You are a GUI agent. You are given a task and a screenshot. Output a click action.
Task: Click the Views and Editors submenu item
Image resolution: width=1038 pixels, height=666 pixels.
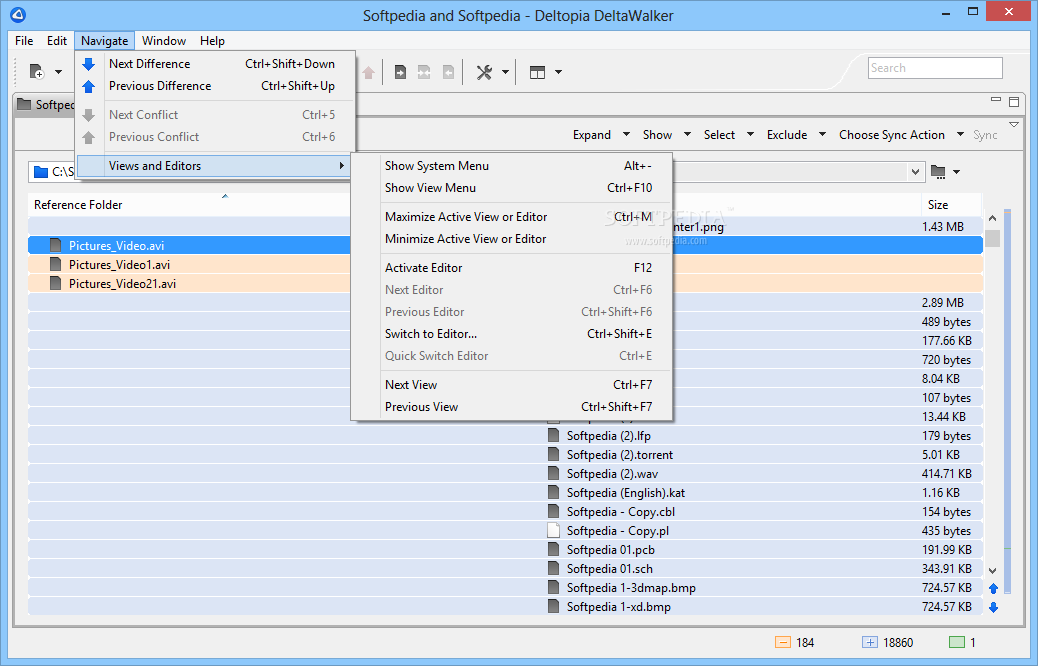(x=214, y=166)
